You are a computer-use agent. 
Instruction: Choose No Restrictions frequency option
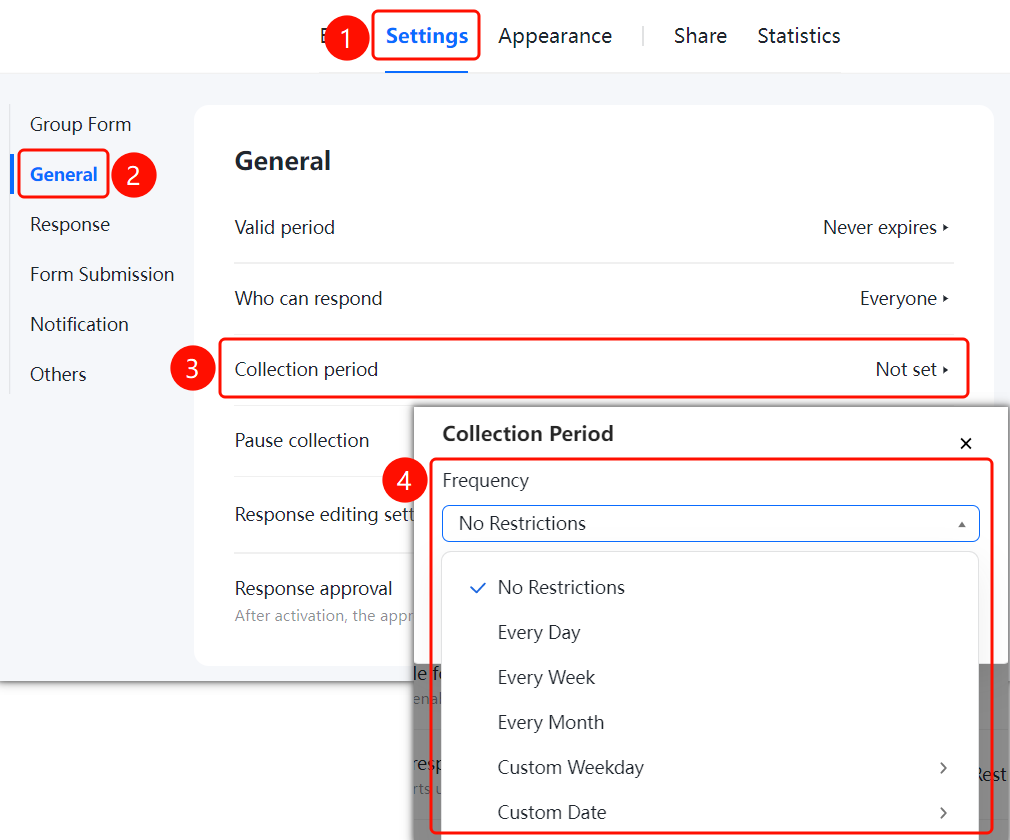point(561,587)
